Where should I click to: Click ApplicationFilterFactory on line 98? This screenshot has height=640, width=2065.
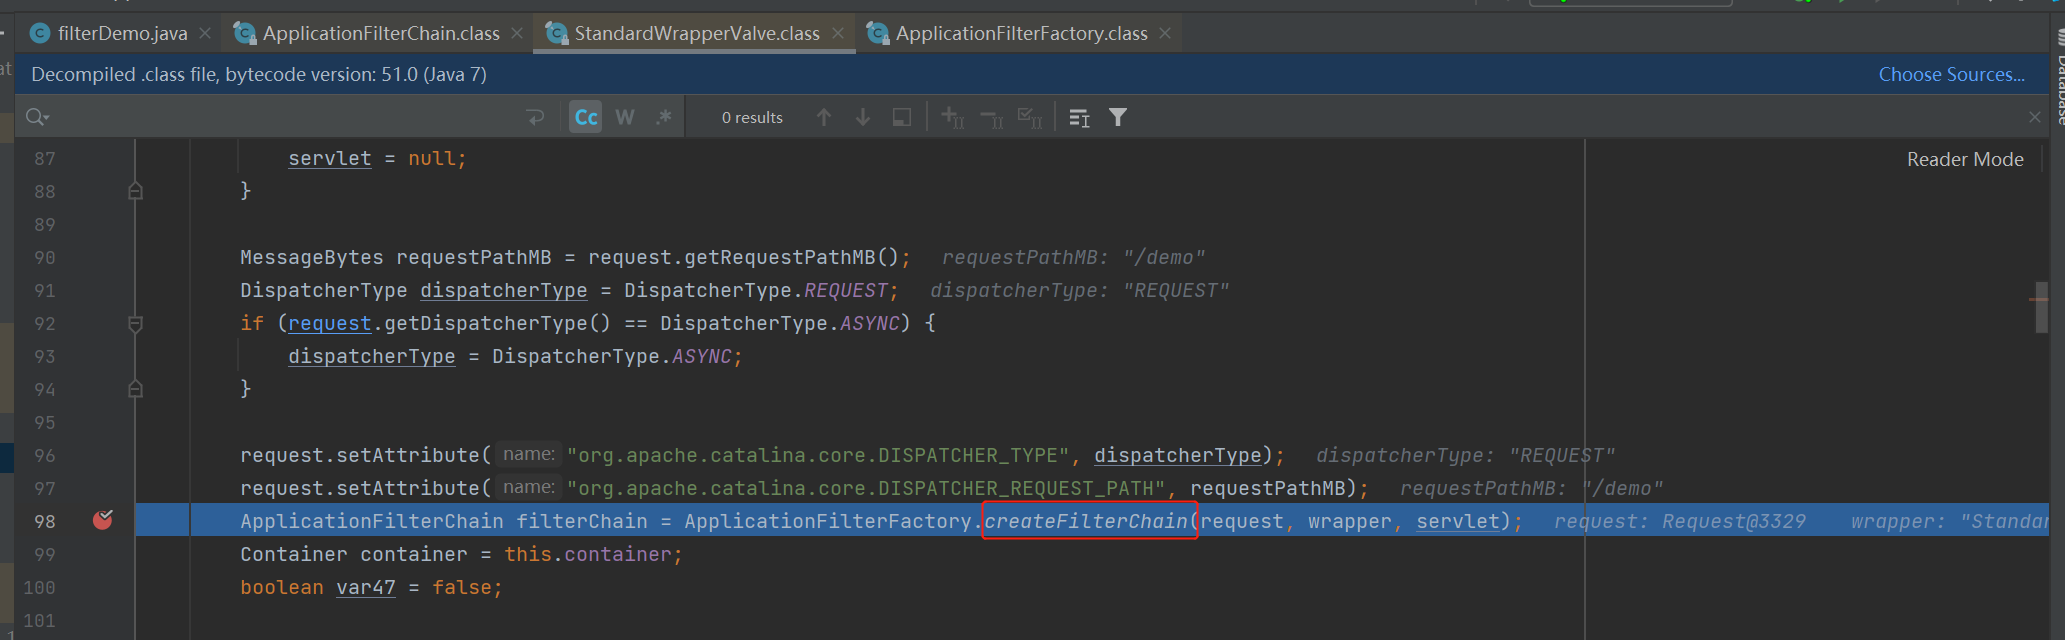828,521
